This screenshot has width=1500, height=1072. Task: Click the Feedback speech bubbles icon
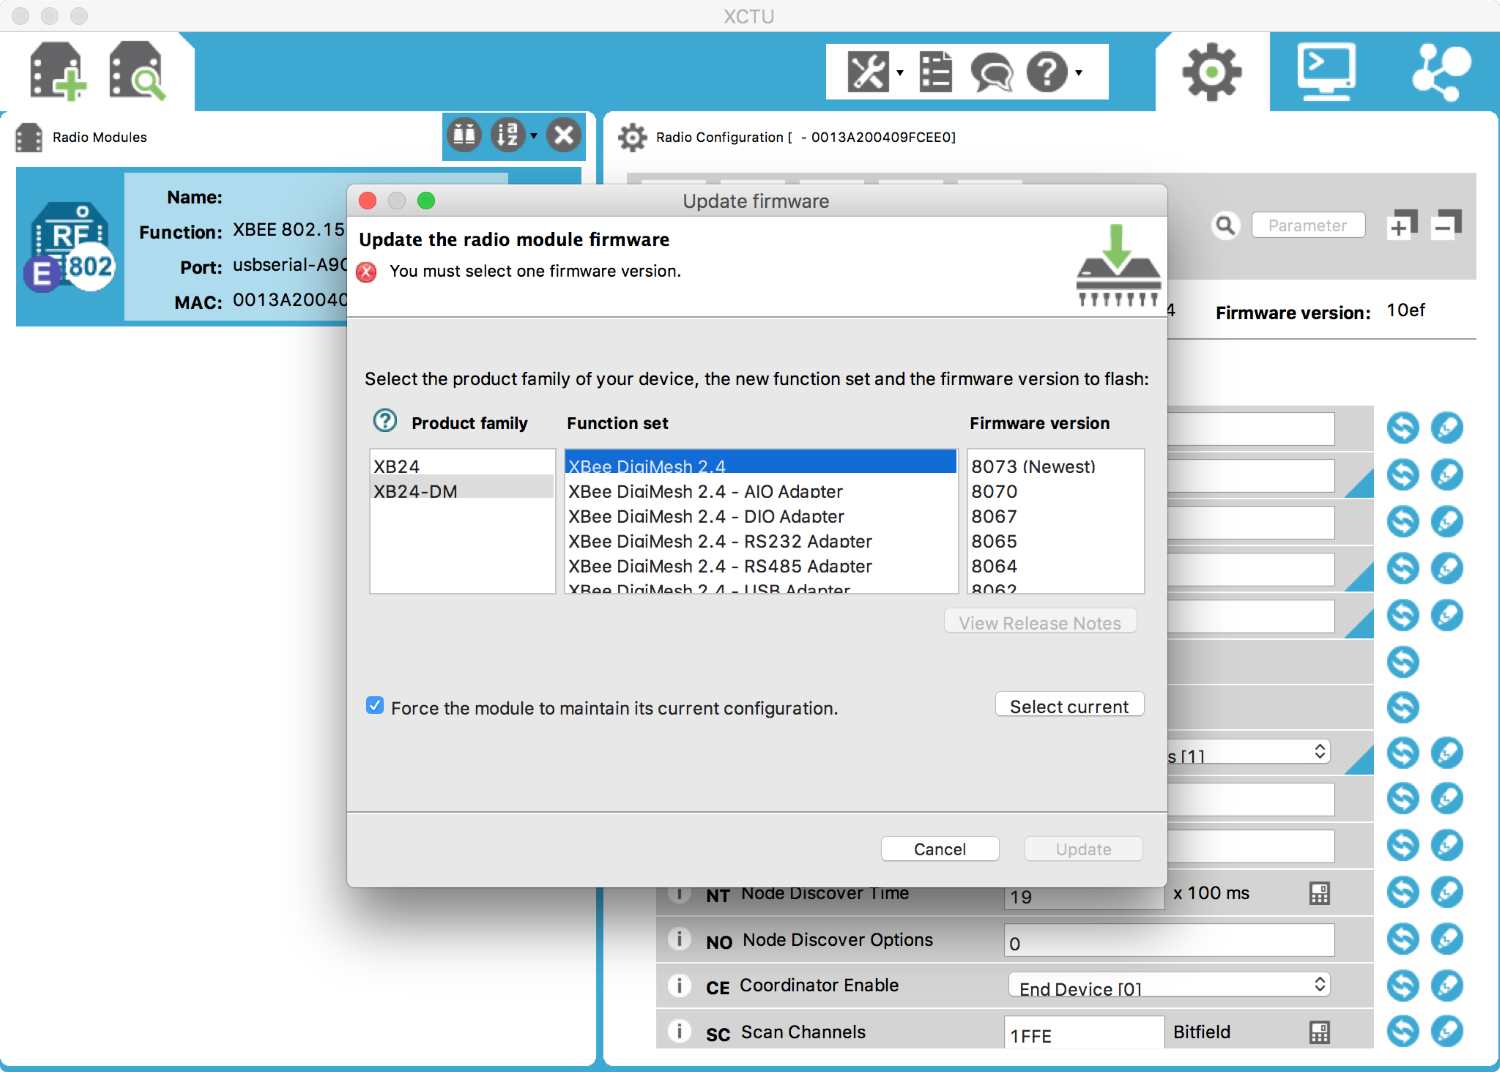(991, 72)
